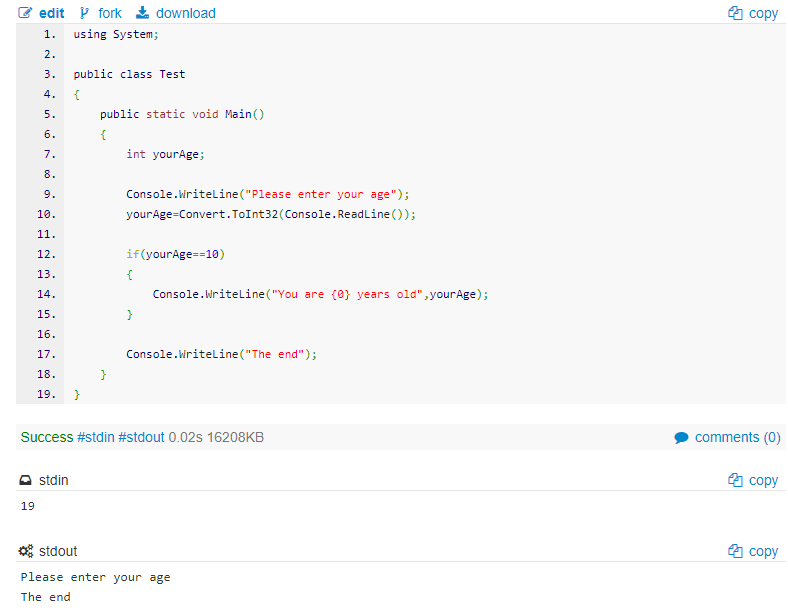Click the comments speech bubble icon
Viewport: 788px width, 610px height.
coord(681,438)
